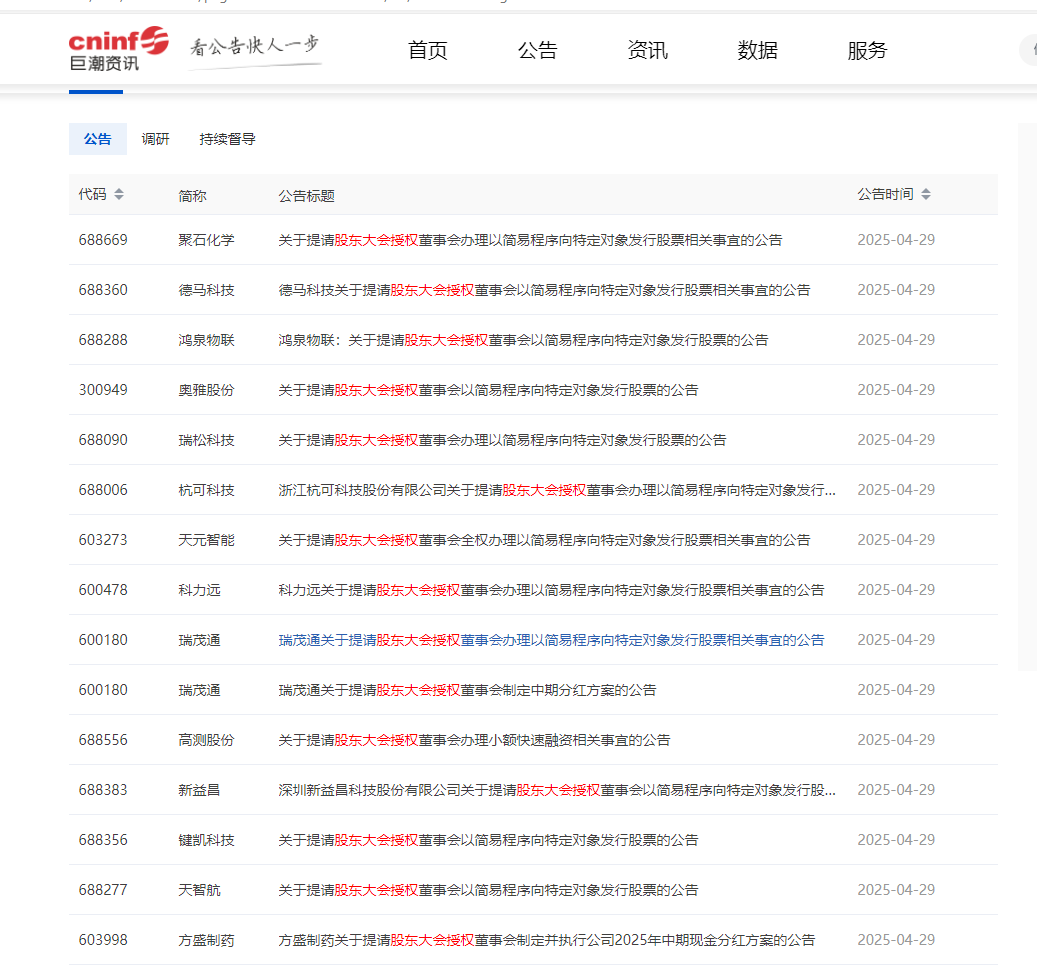Click stock code 688356
This screenshot has height=975, width=1037.
click(103, 840)
